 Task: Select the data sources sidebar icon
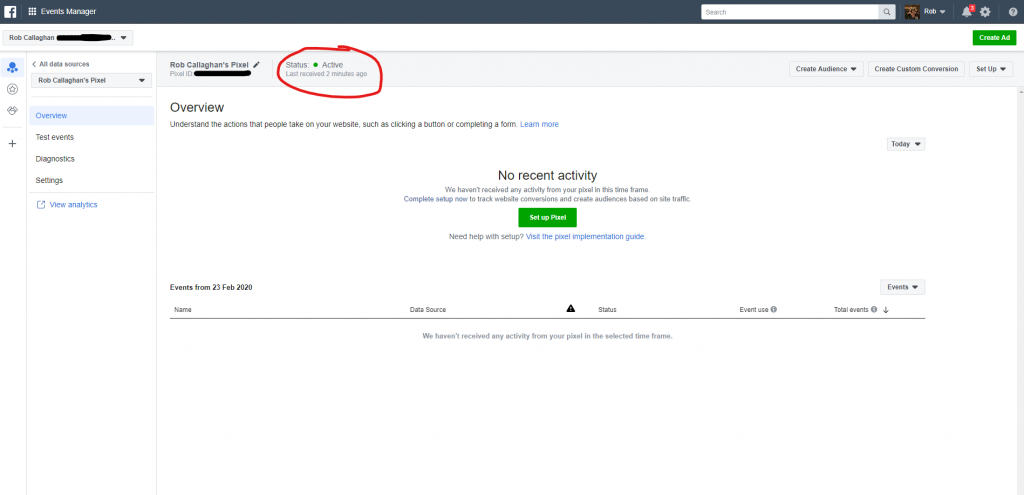tap(12, 67)
